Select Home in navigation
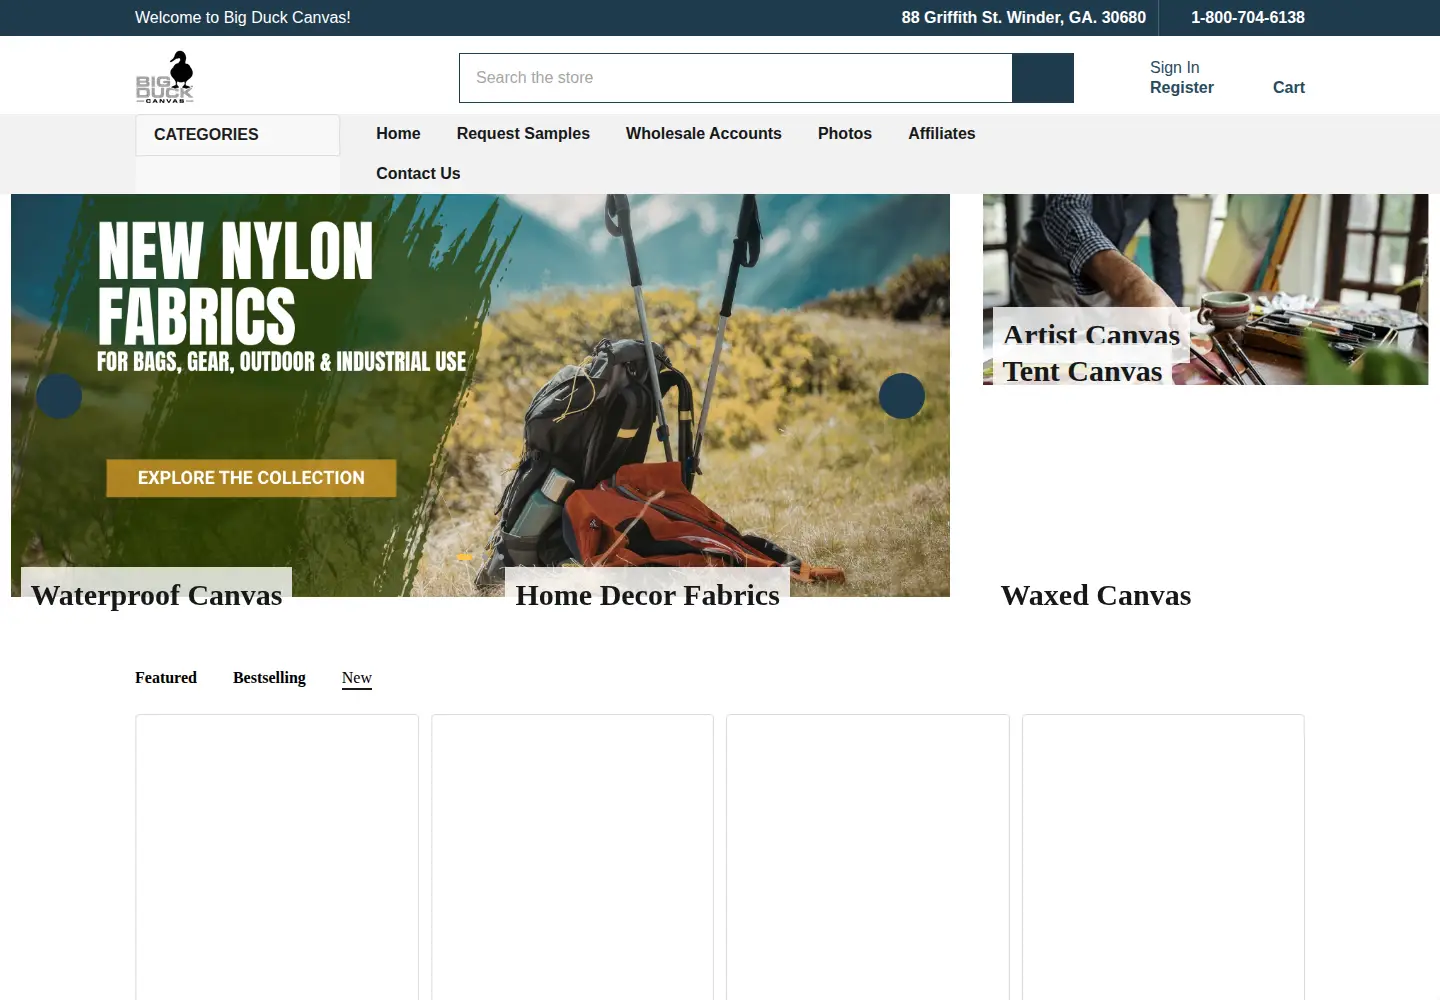 pyautogui.click(x=398, y=133)
